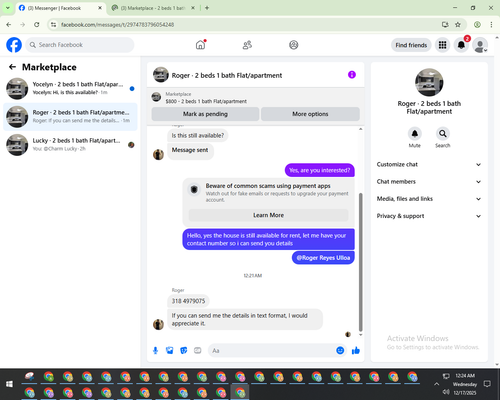Reload the page
Image resolution: width=500 pixels, height=400 pixels.
[x=37, y=25]
